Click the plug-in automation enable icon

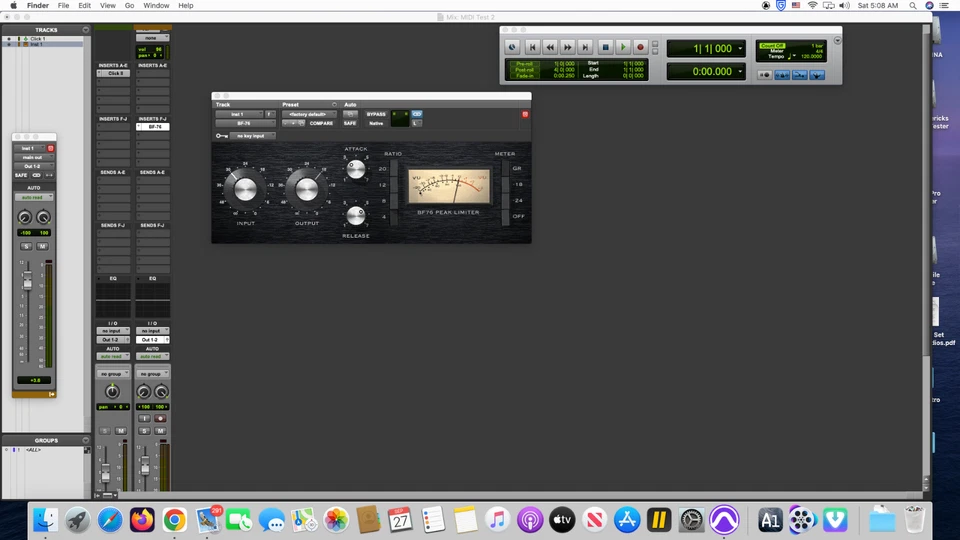pos(350,114)
